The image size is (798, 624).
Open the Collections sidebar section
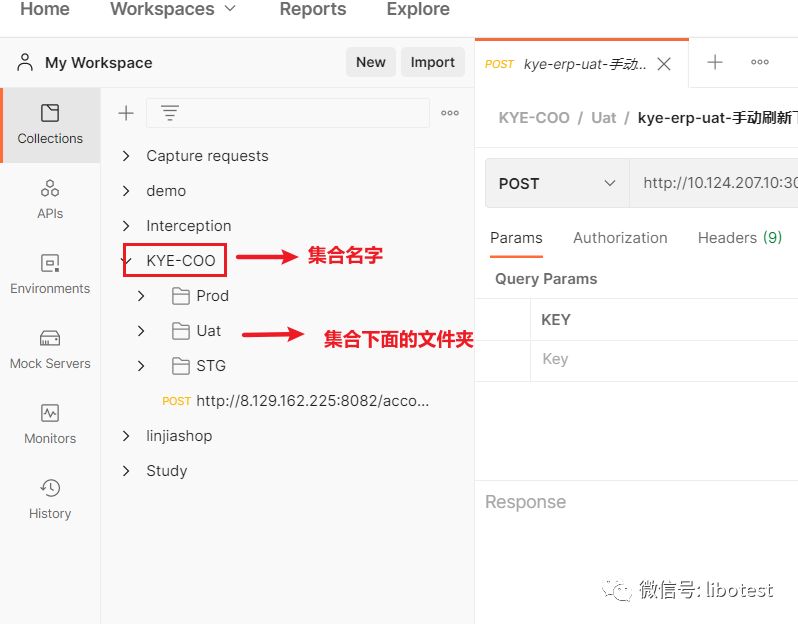50,125
